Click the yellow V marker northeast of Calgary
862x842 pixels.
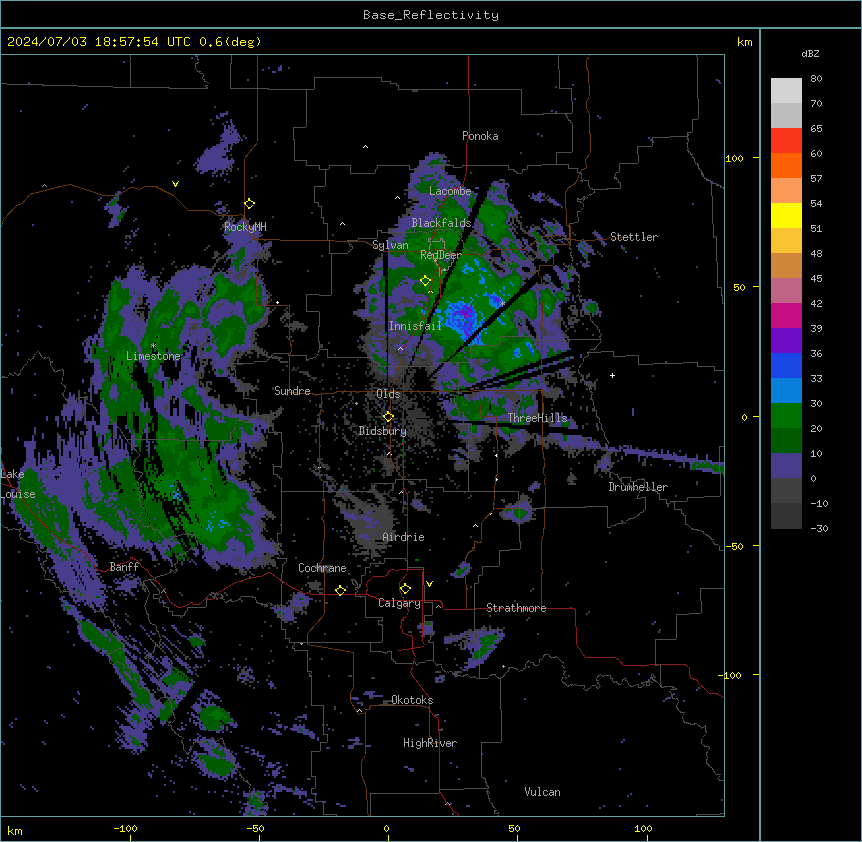coord(429,584)
